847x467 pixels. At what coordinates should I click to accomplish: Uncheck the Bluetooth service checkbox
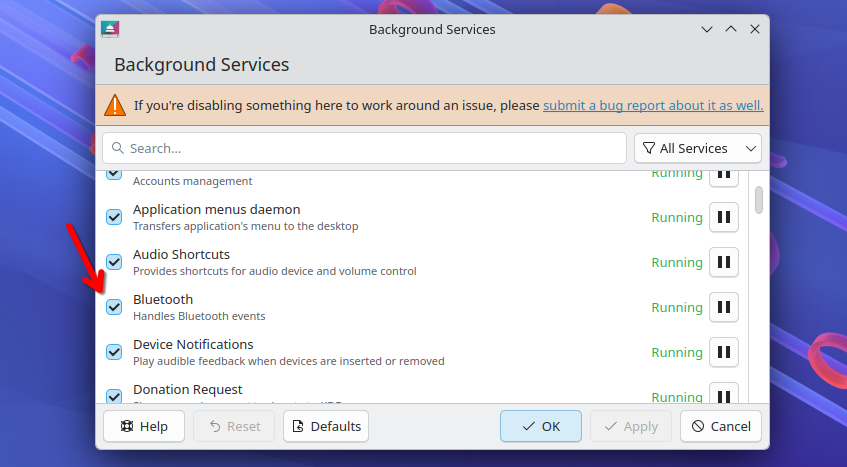(x=114, y=307)
